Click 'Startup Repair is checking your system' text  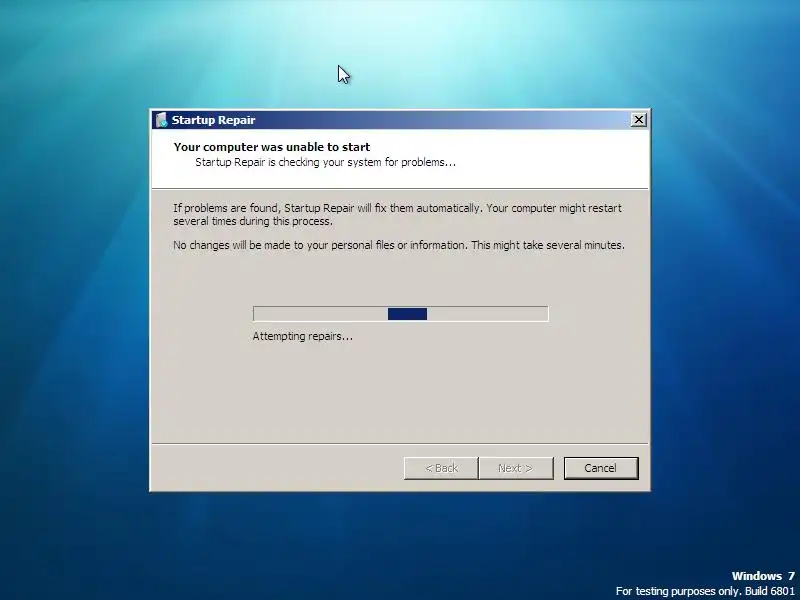[x=326, y=162]
